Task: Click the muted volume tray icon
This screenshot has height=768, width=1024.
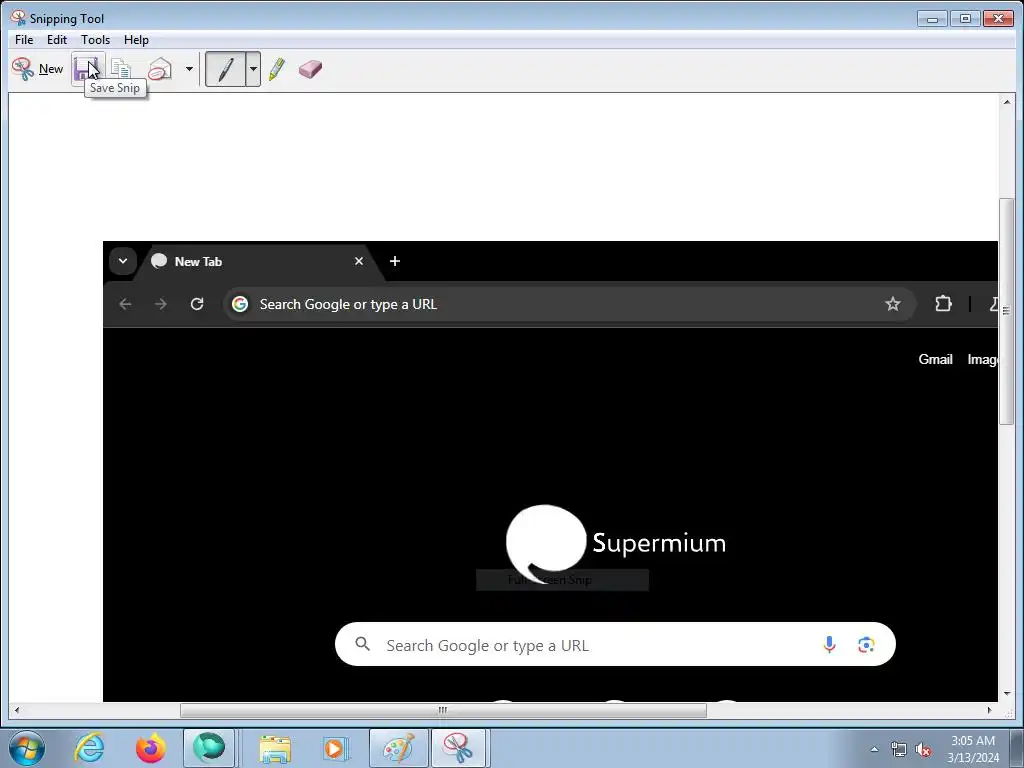Action: point(923,750)
